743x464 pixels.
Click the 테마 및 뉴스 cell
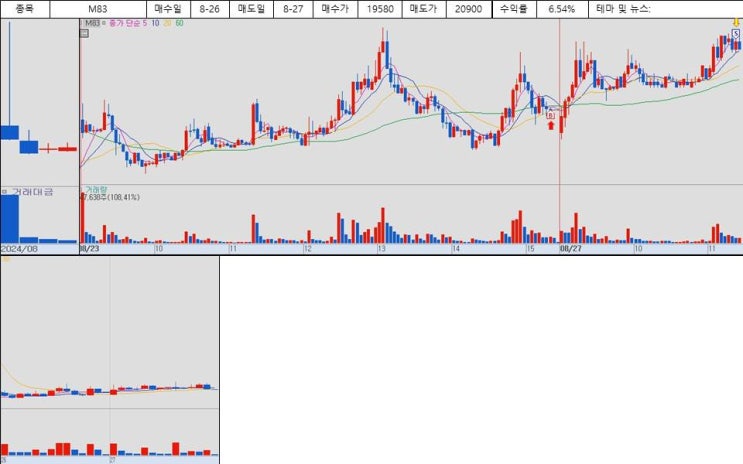tap(666, 9)
